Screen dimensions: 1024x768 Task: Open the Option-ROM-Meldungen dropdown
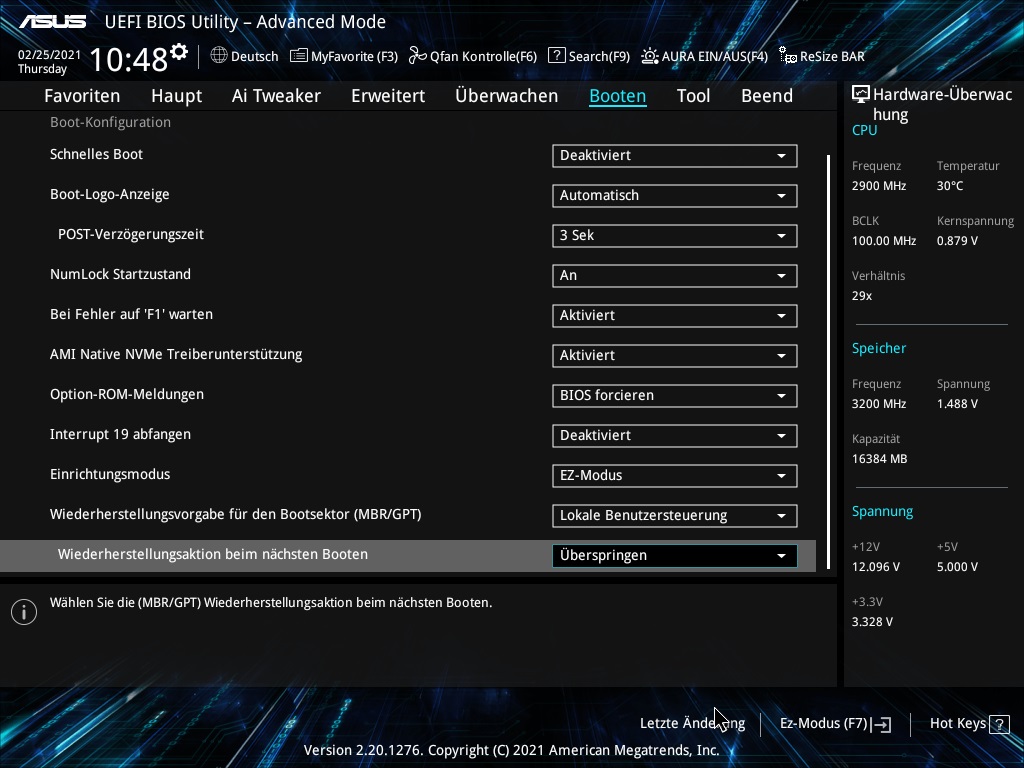(x=675, y=395)
